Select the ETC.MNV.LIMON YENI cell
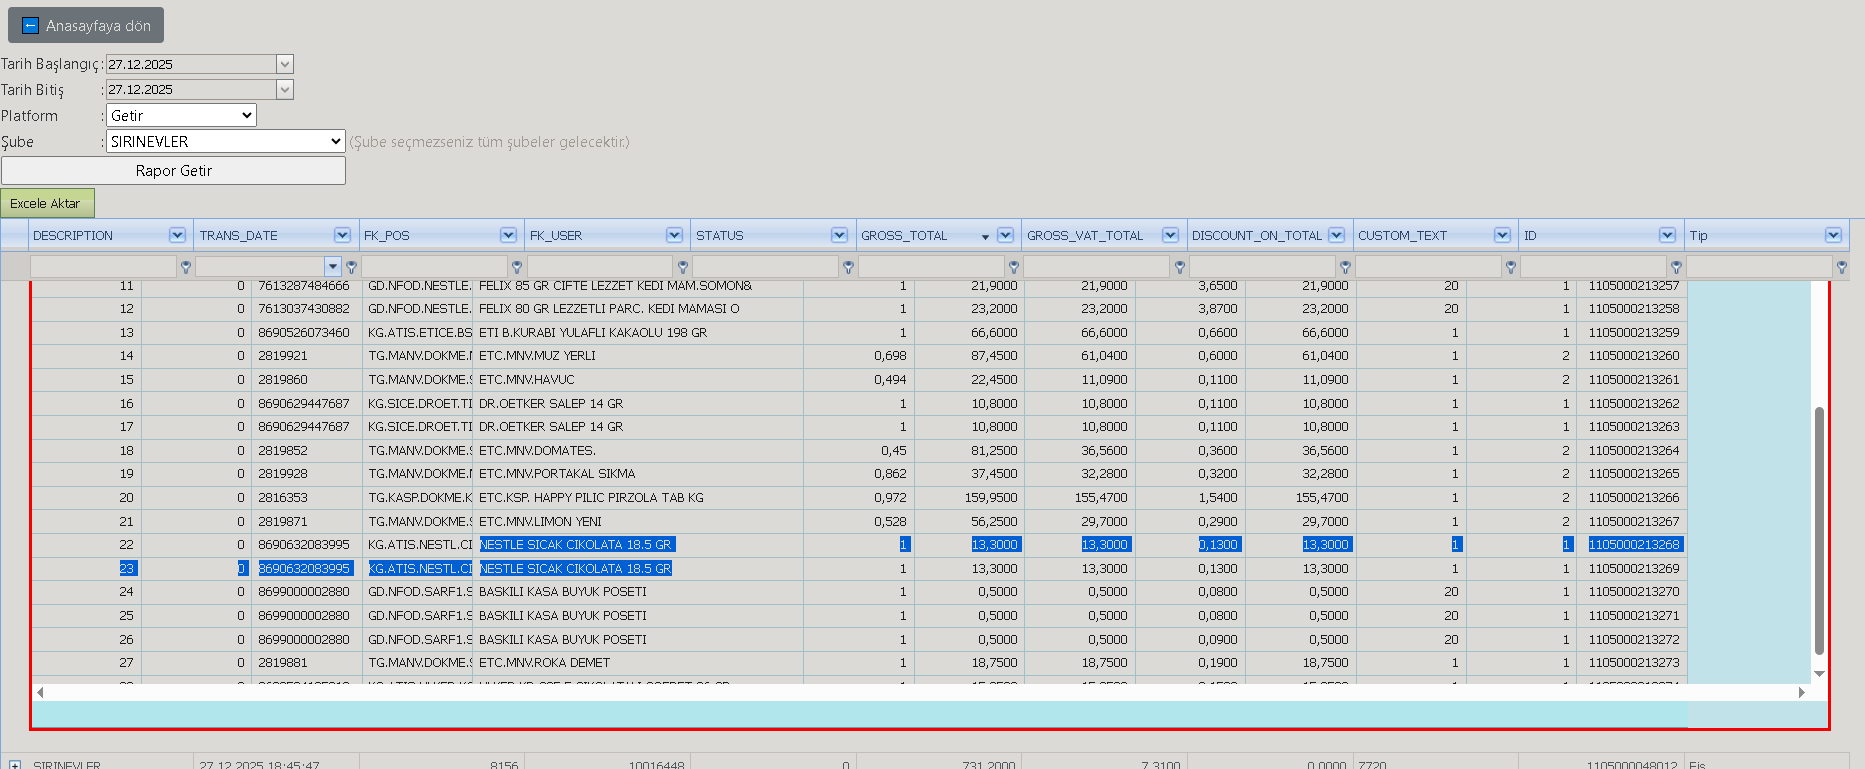 (x=638, y=522)
